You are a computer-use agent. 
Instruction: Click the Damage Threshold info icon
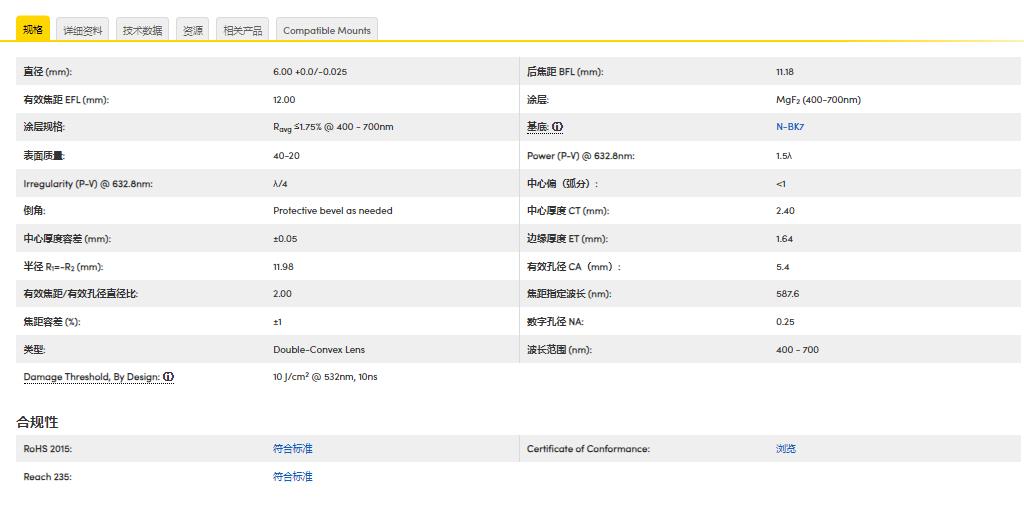168,377
